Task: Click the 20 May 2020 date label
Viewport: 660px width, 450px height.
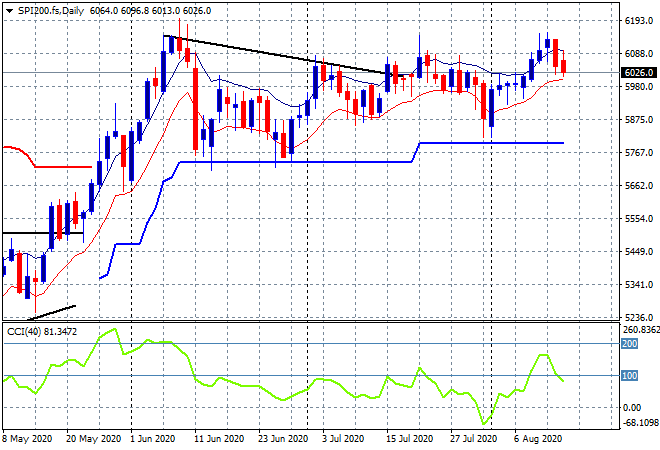Action: [93, 439]
